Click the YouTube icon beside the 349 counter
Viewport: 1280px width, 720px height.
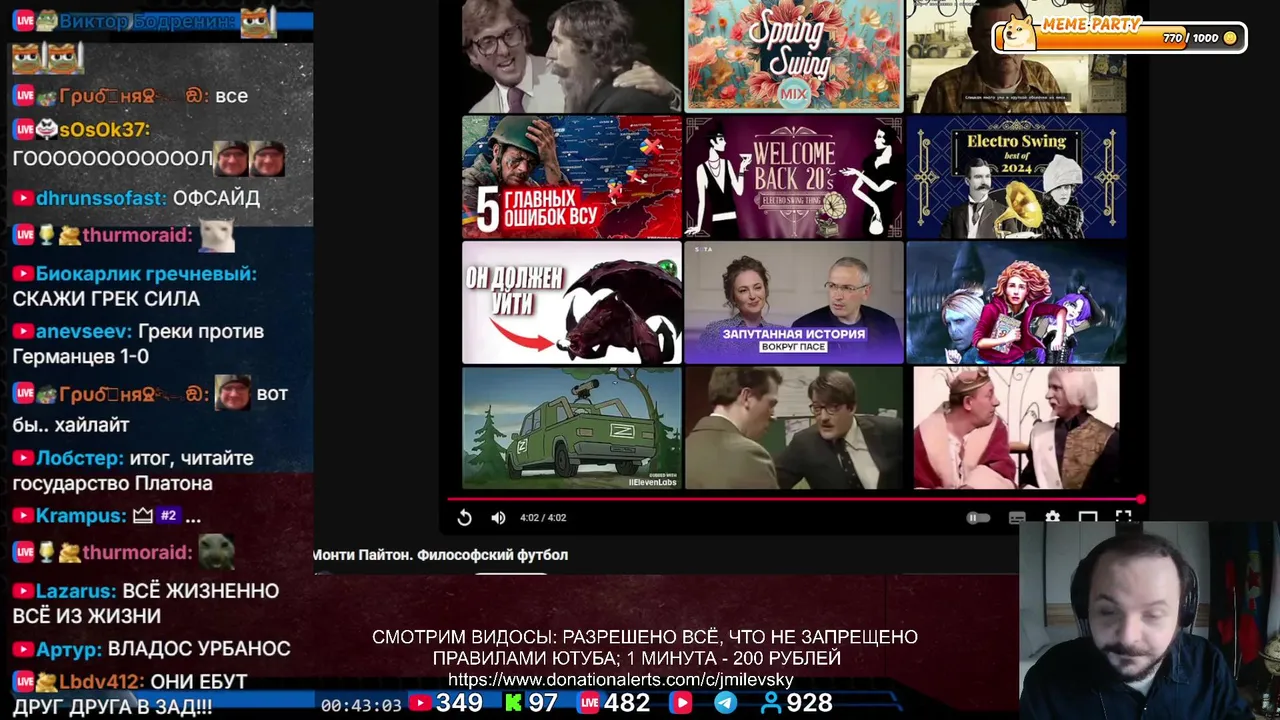[x=420, y=703]
